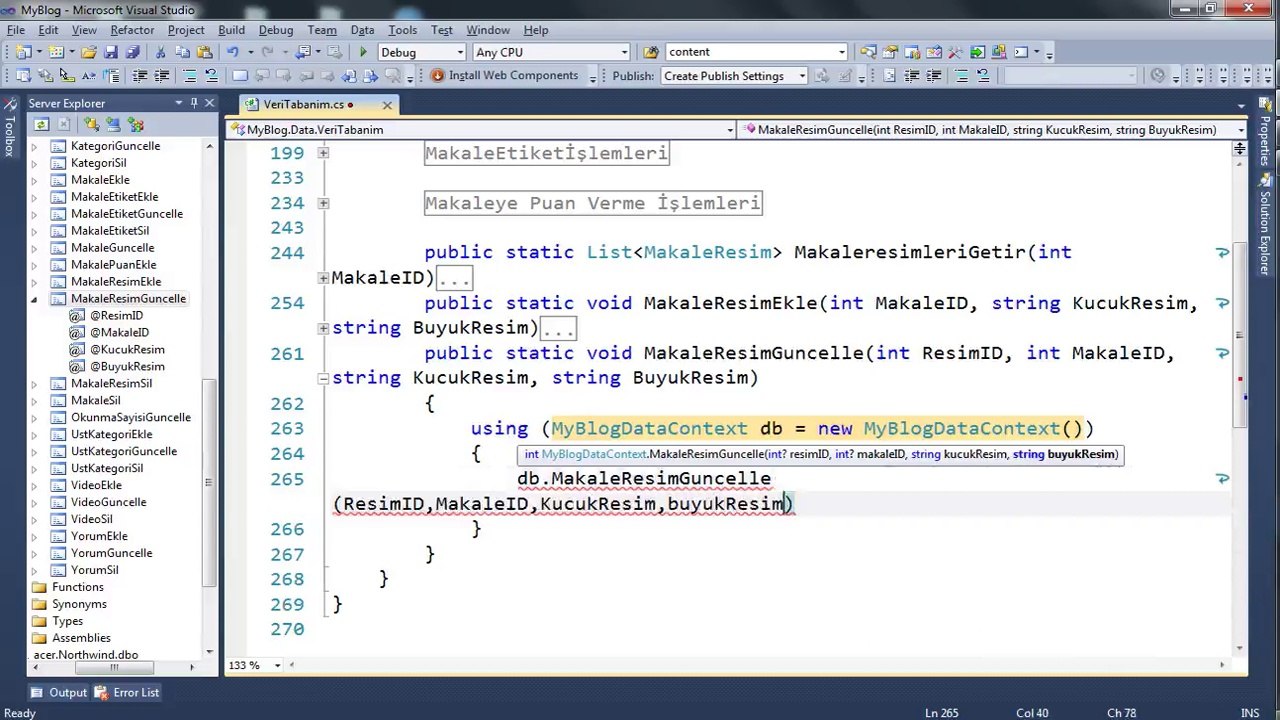1280x720 pixels.
Task: Select the Functions folder in tree
Action: 77,587
